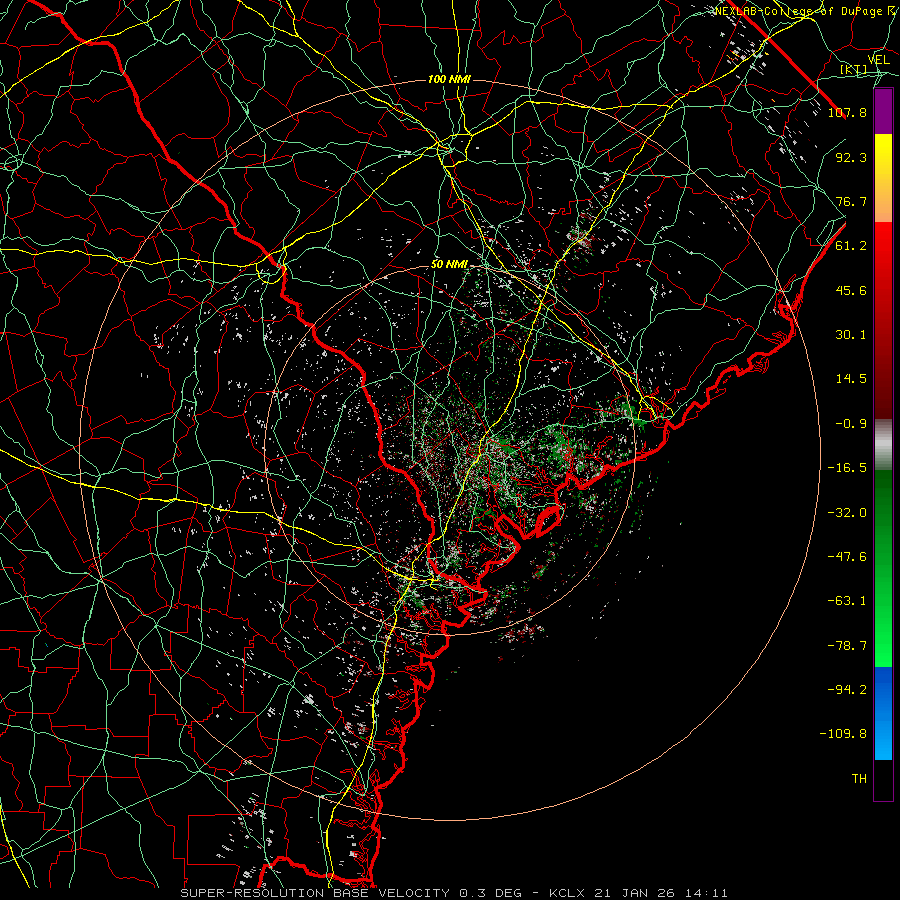900x900 pixels.
Task: Click the -63.1 velocity scale value
Action: click(847, 601)
